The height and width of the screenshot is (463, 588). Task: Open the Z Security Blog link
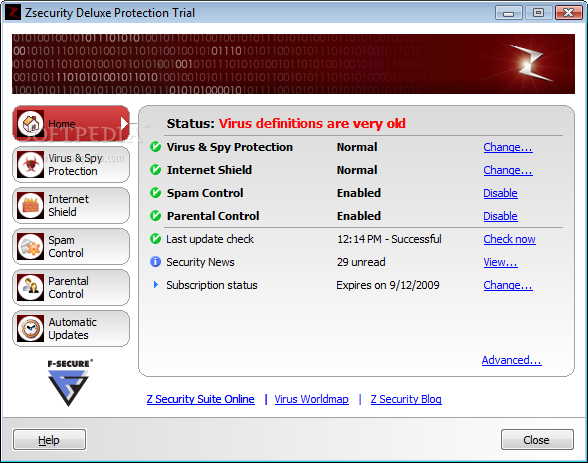point(406,399)
